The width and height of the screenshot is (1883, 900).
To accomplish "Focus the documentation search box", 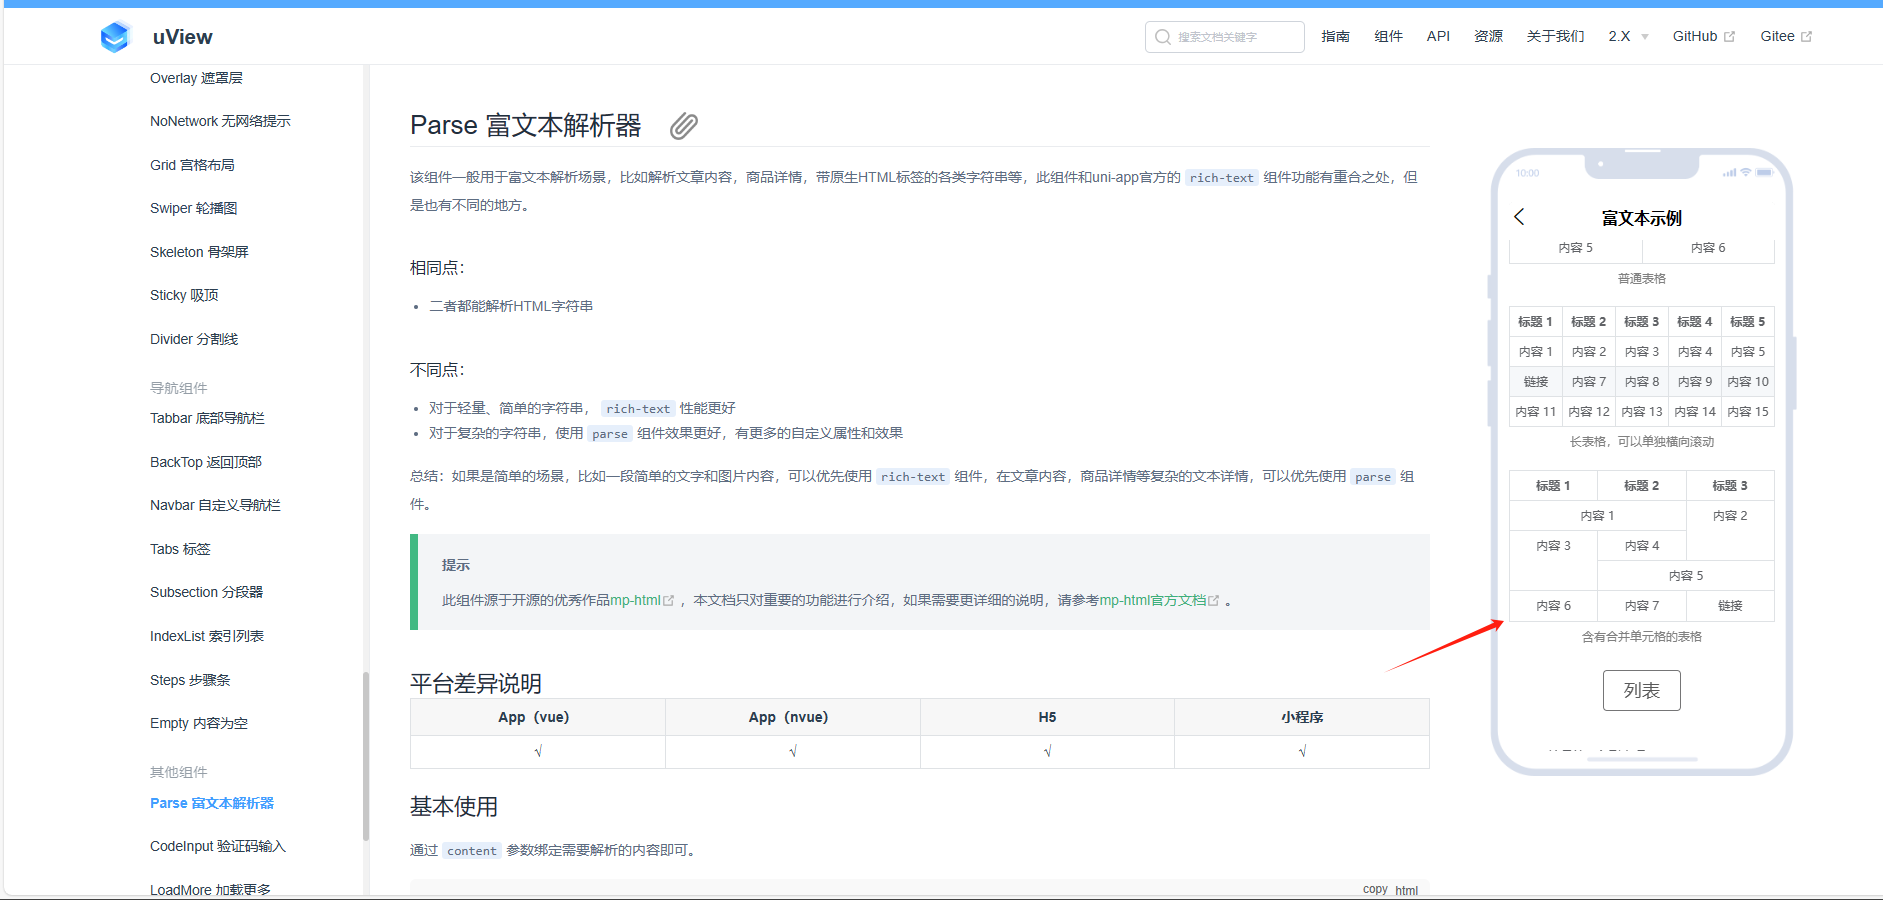I will point(1224,37).
